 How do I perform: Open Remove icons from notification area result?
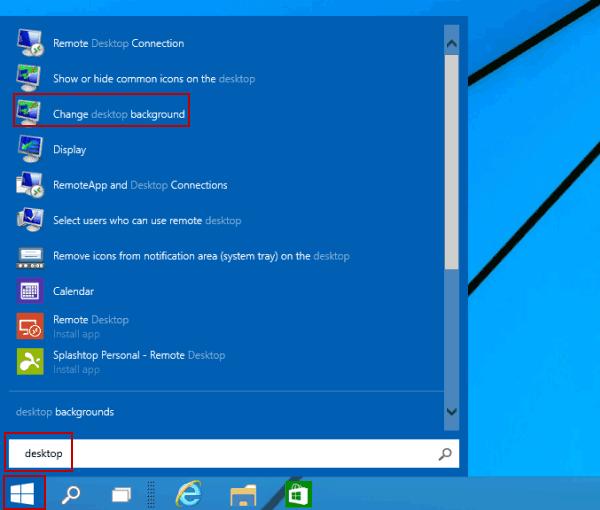point(200,256)
